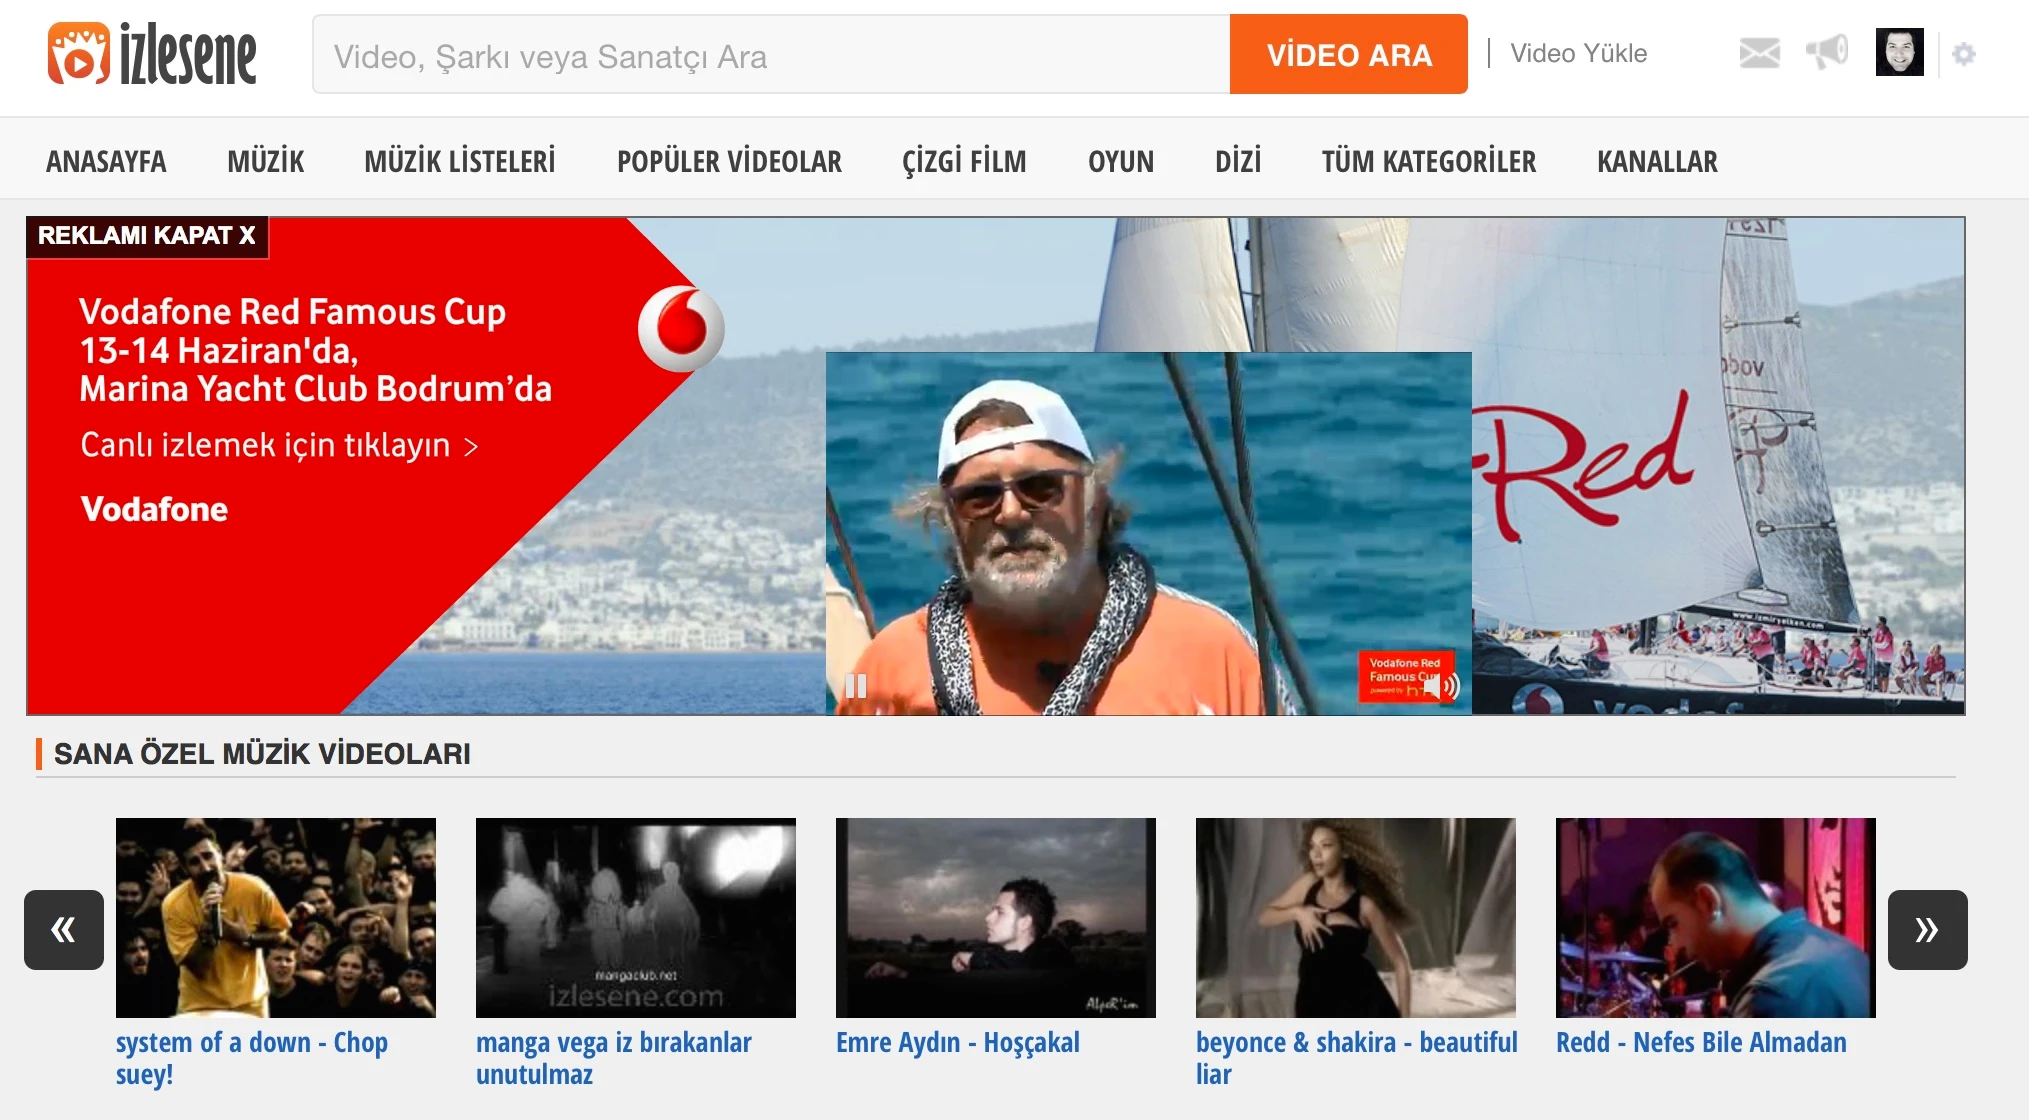The width and height of the screenshot is (2029, 1120).
Task: Click title link manga vega iz bırakanlar unutulmaz
Action: pyautogui.click(x=614, y=1058)
